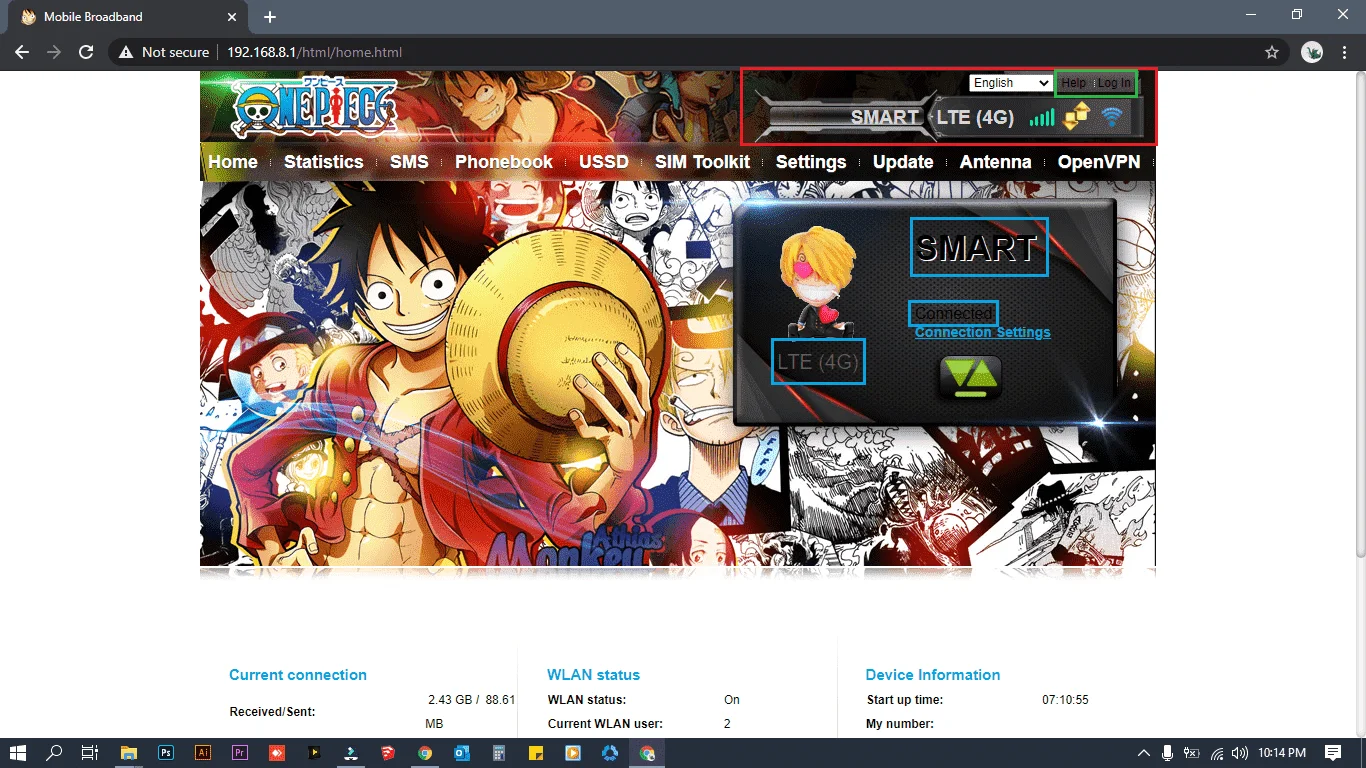The width and height of the screenshot is (1366, 768).
Task: Click the Start up time label
Action: tap(905, 700)
